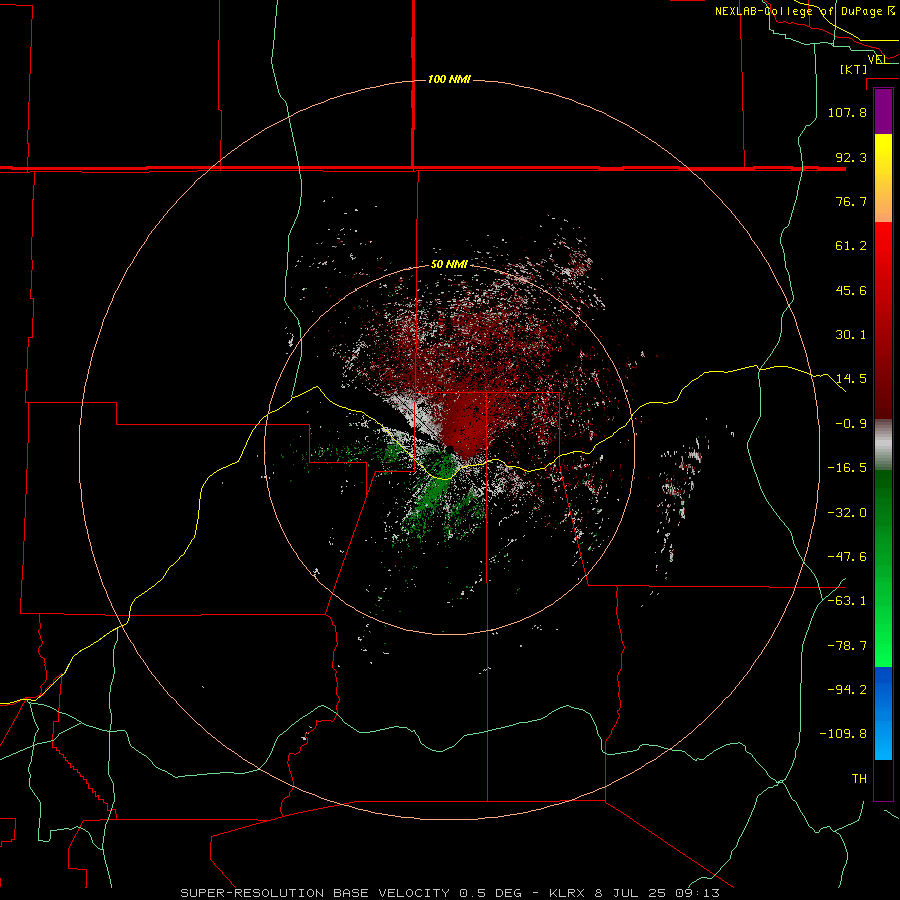Click the -47.6 scale value
900x900 pixels.
(x=847, y=557)
